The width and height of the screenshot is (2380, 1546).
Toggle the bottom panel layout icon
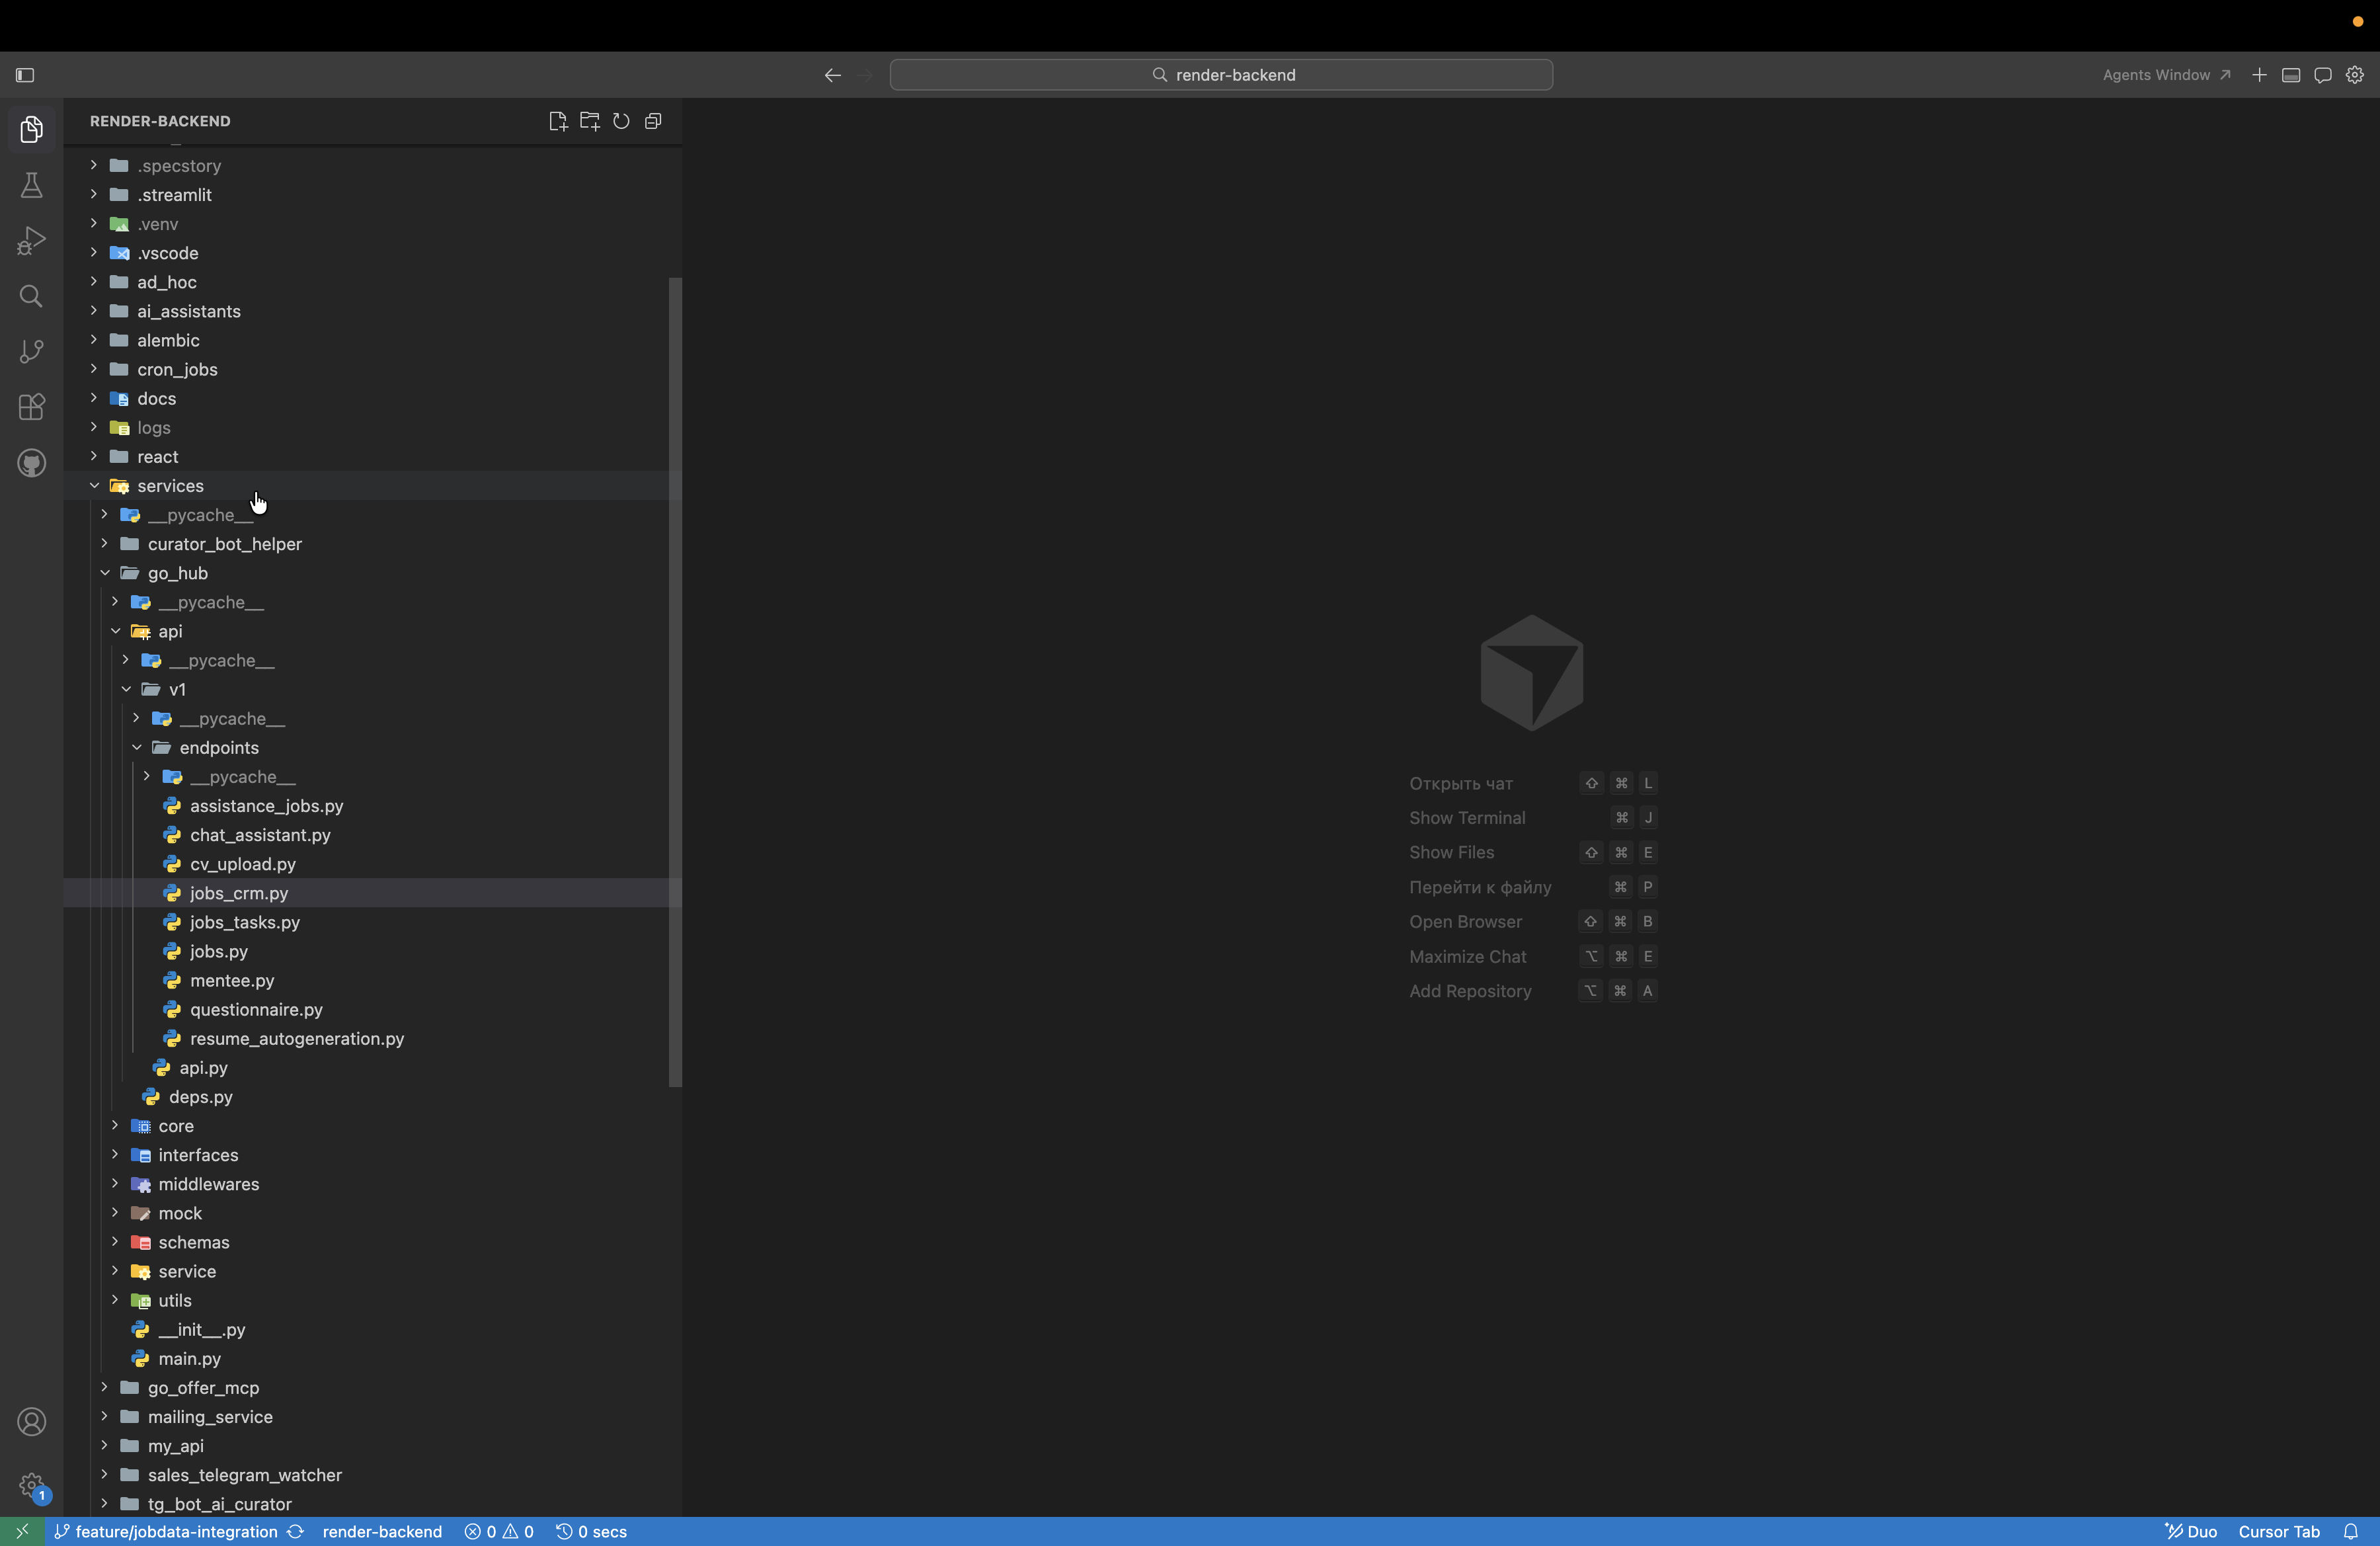click(2291, 75)
